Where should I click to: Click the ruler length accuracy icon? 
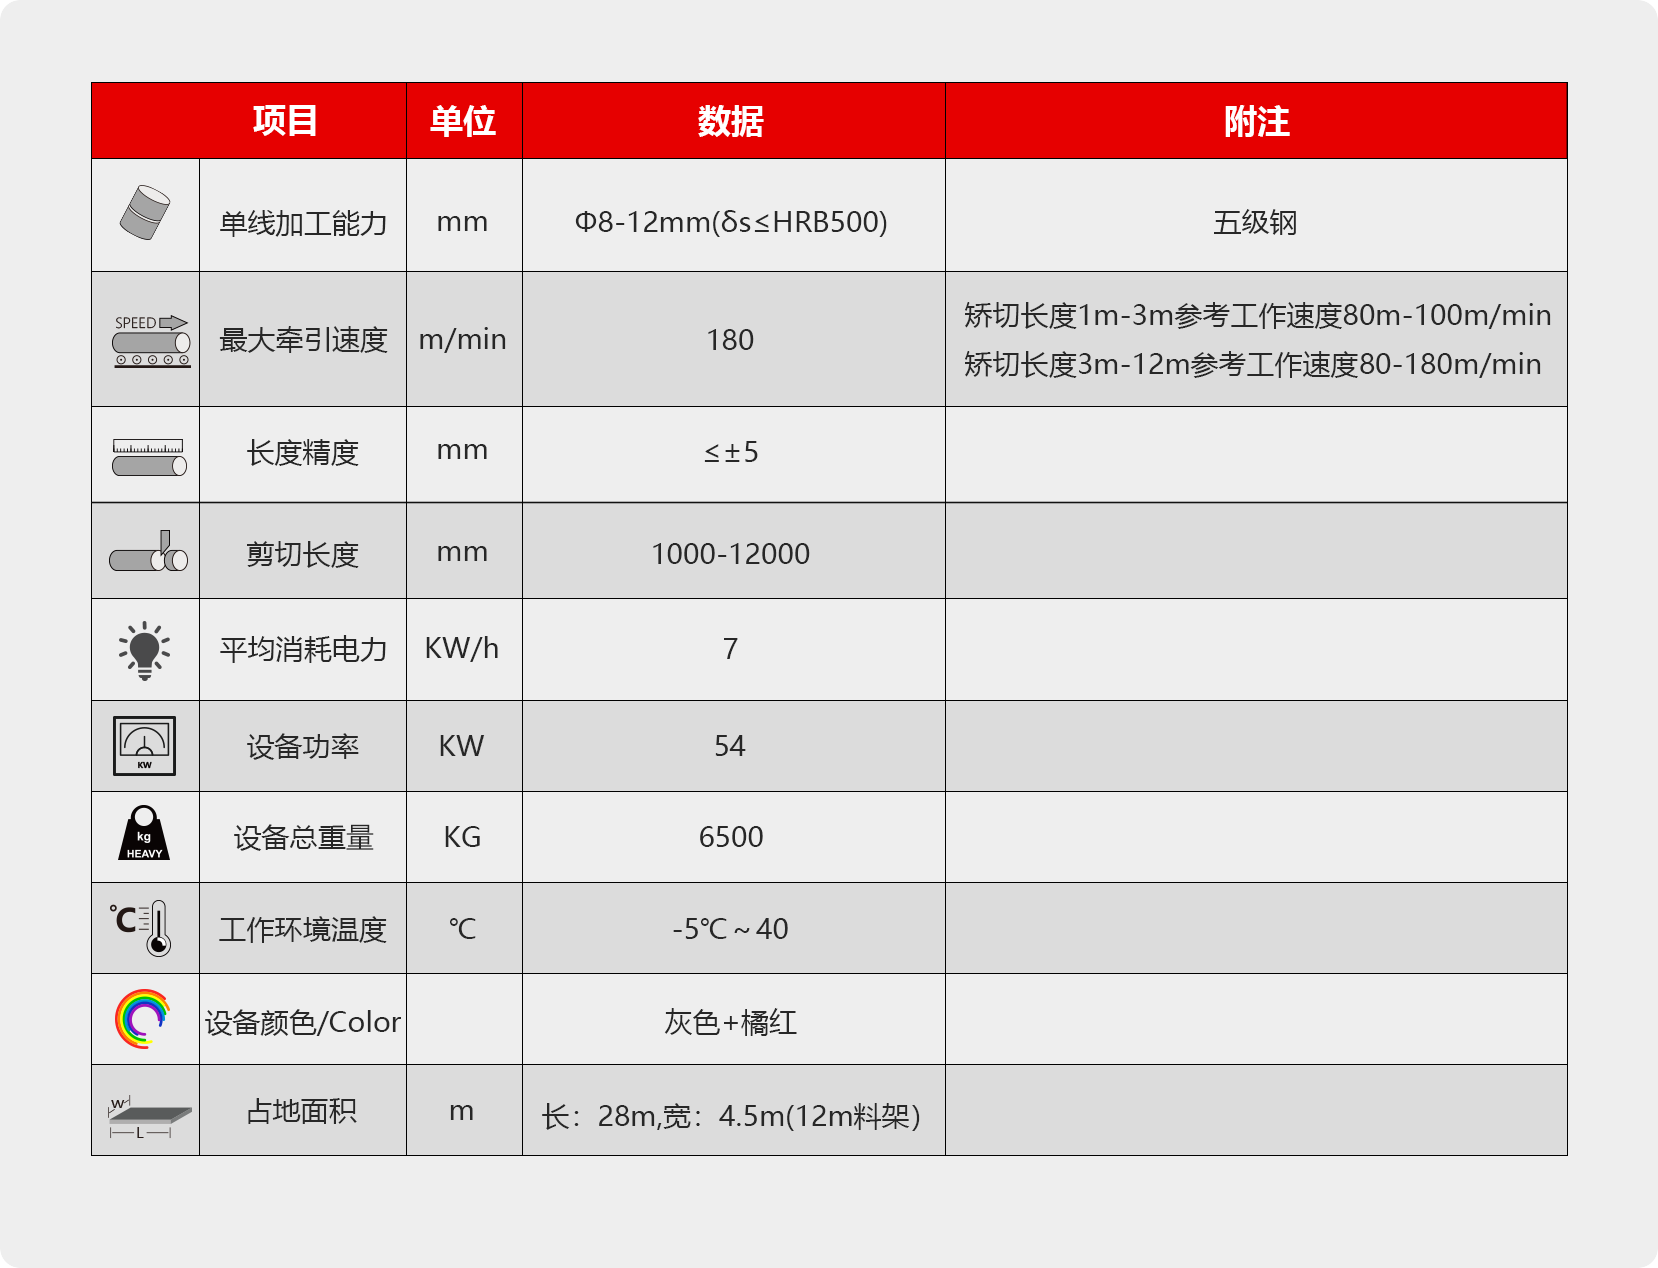pyautogui.click(x=149, y=457)
